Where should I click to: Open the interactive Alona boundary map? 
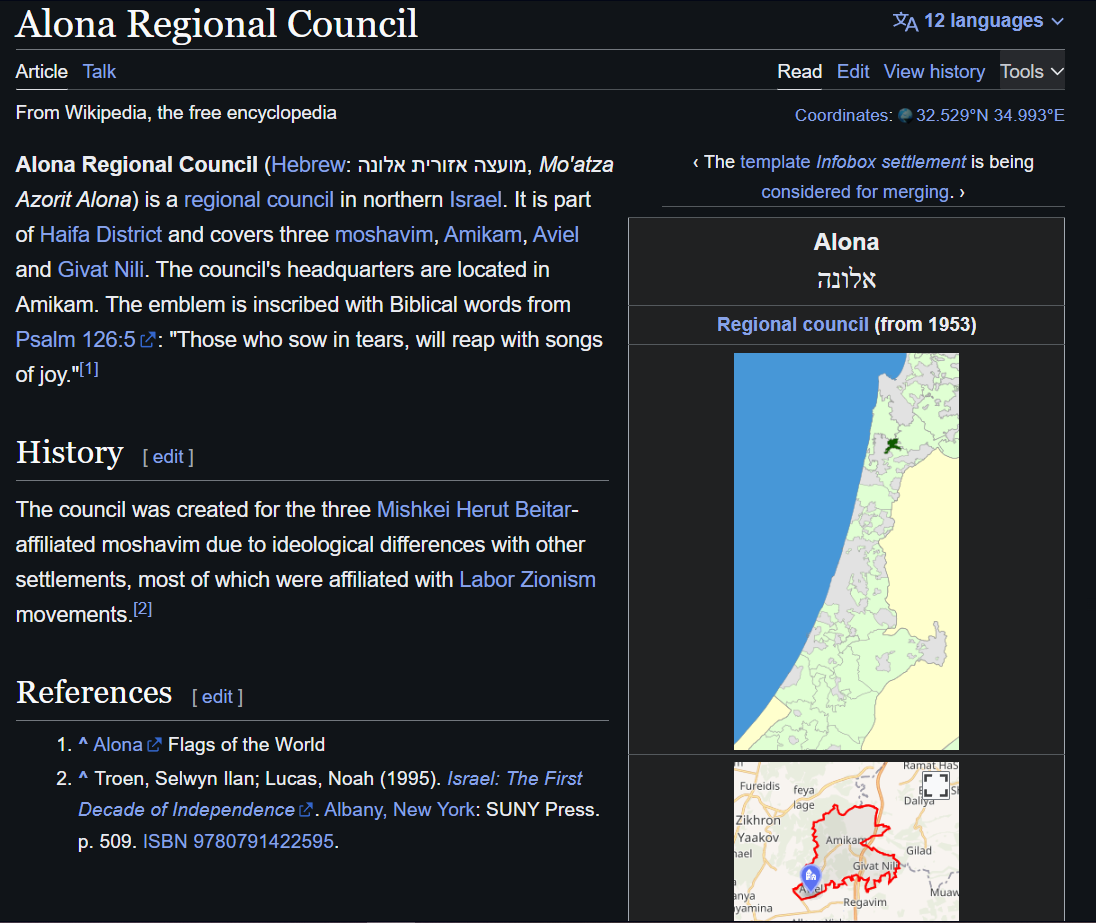point(846,841)
